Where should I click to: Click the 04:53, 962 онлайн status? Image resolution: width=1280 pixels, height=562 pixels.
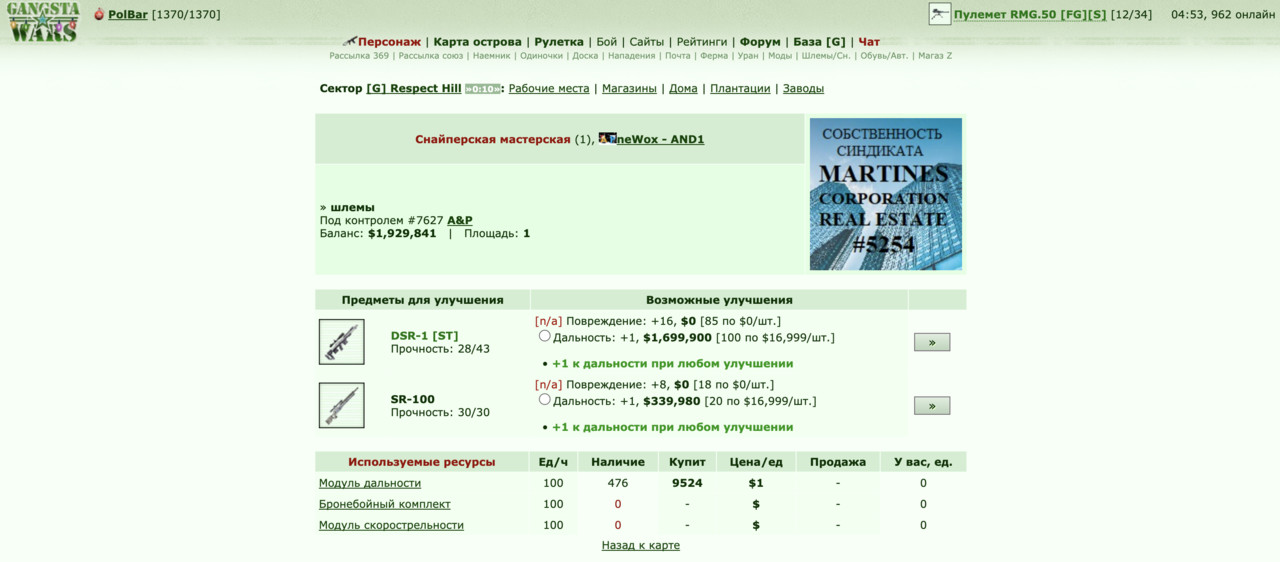coord(1223,15)
